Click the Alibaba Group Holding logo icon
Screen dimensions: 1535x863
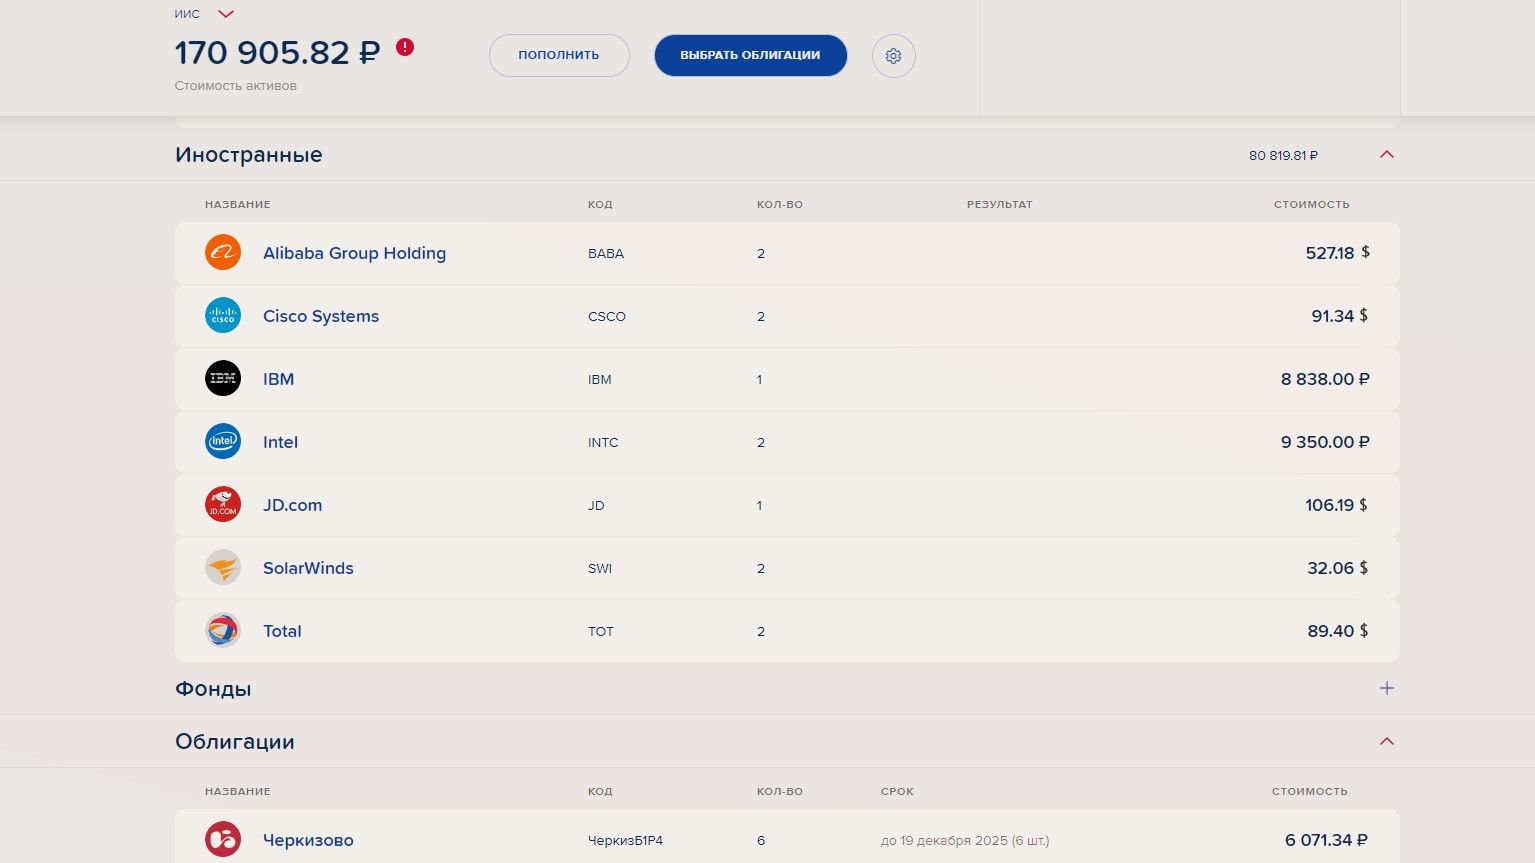click(223, 253)
